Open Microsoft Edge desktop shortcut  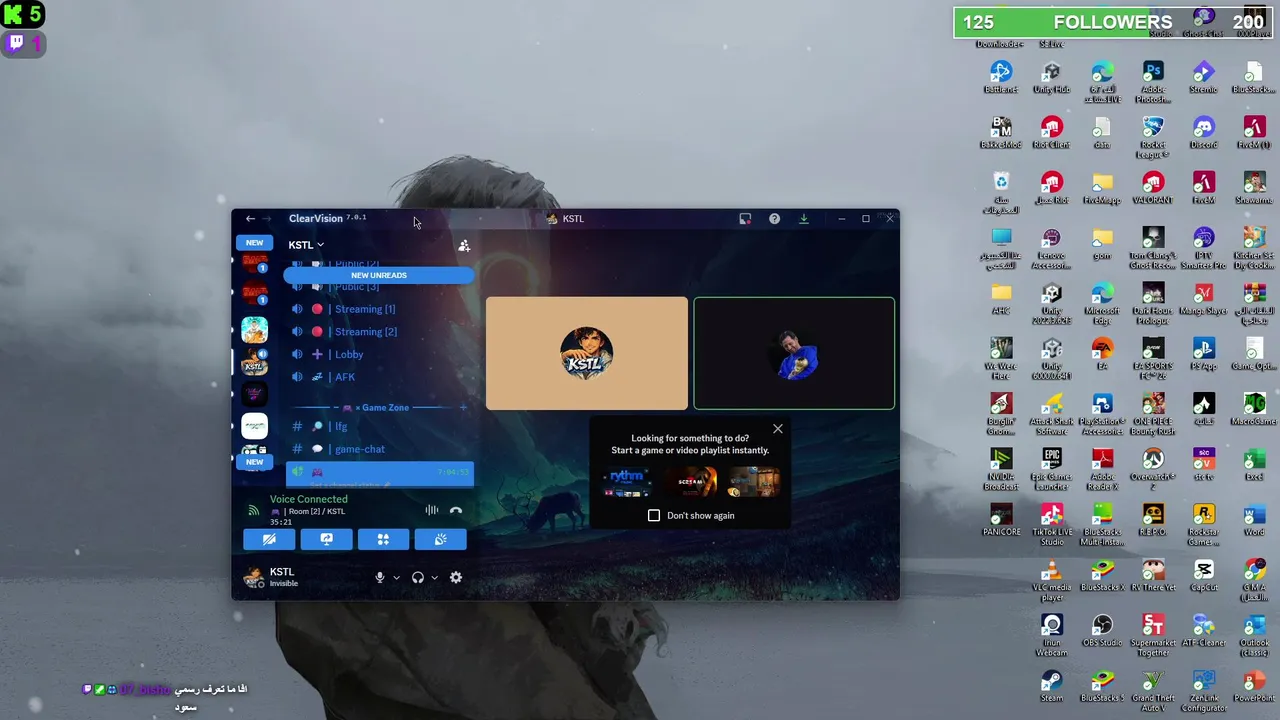[x=1102, y=302]
